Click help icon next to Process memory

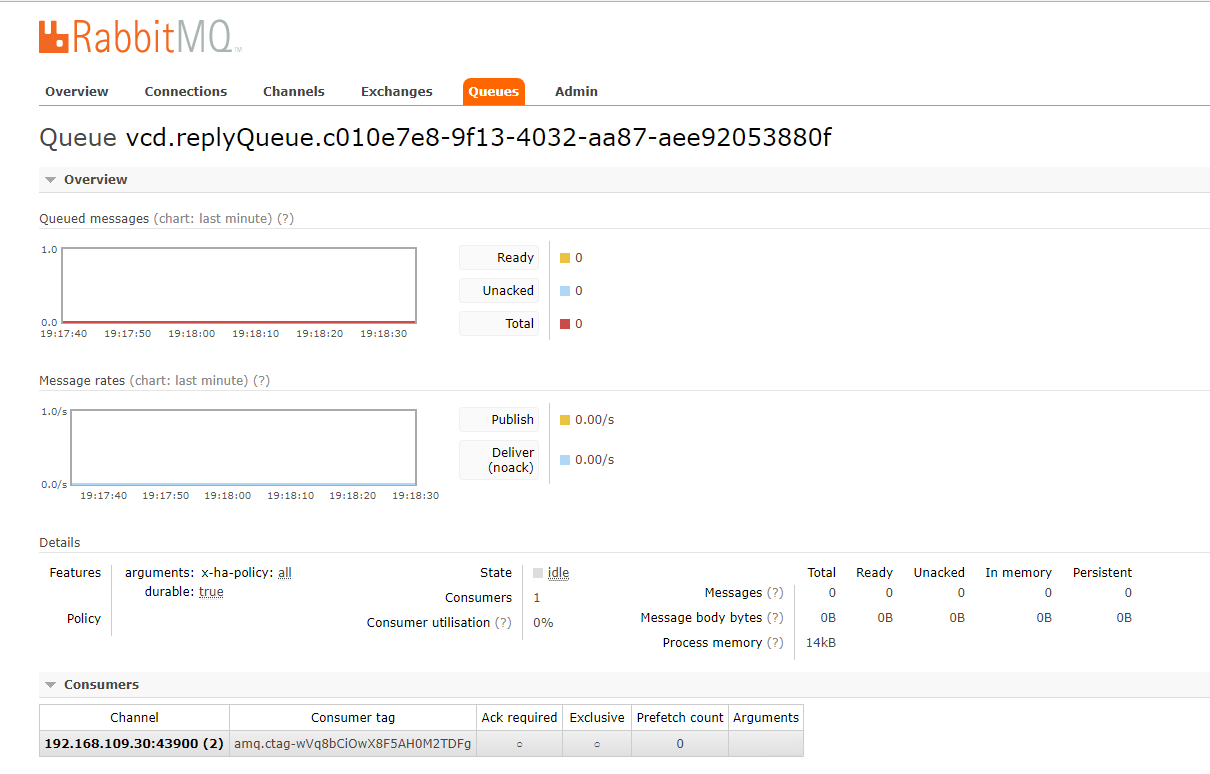pos(775,642)
